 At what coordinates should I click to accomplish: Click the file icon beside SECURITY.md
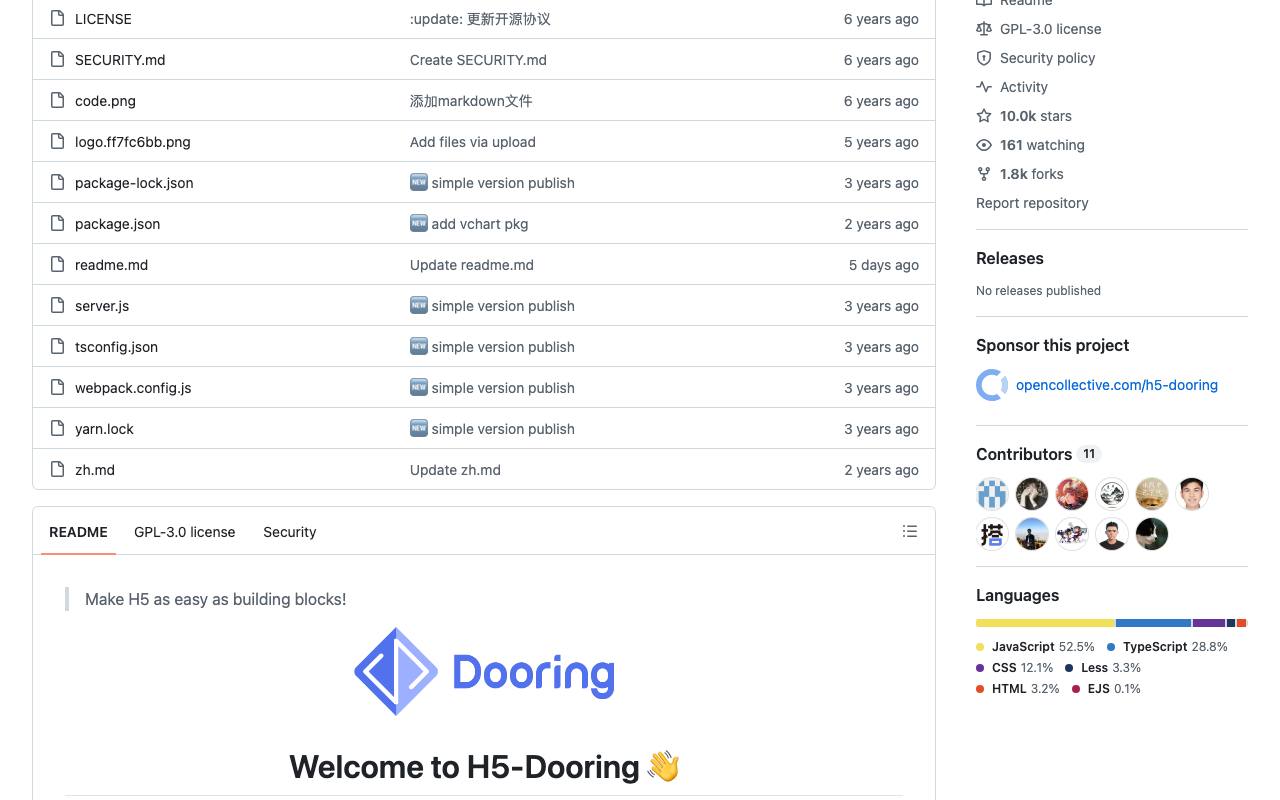pos(57,60)
